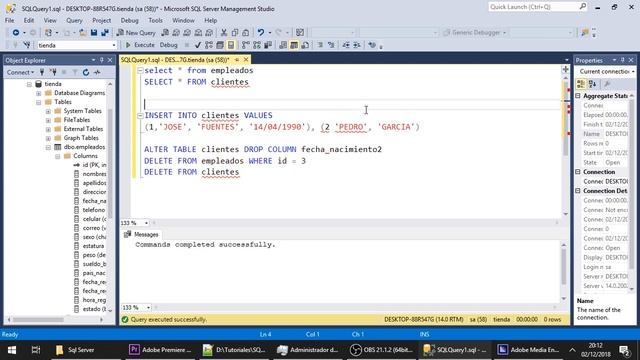Click Display Estimated Execution Plan icon

[x=209, y=45]
